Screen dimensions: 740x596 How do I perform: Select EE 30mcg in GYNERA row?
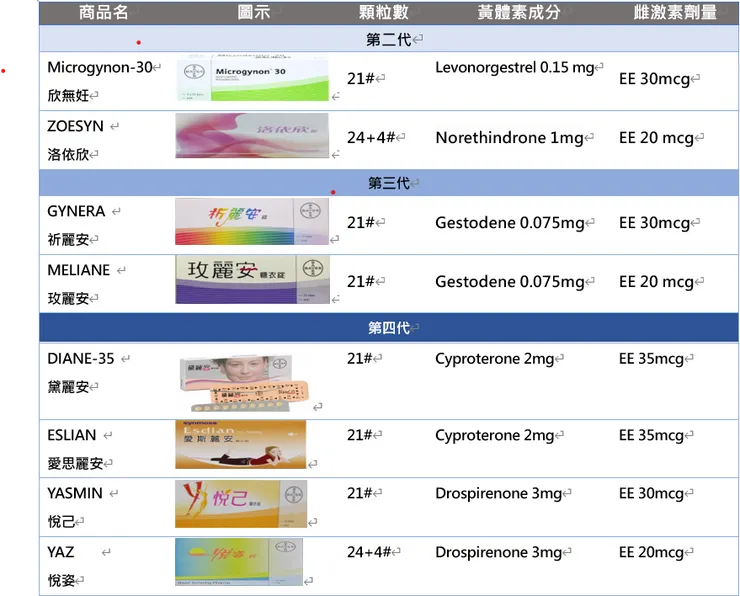(x=655, y=223)
